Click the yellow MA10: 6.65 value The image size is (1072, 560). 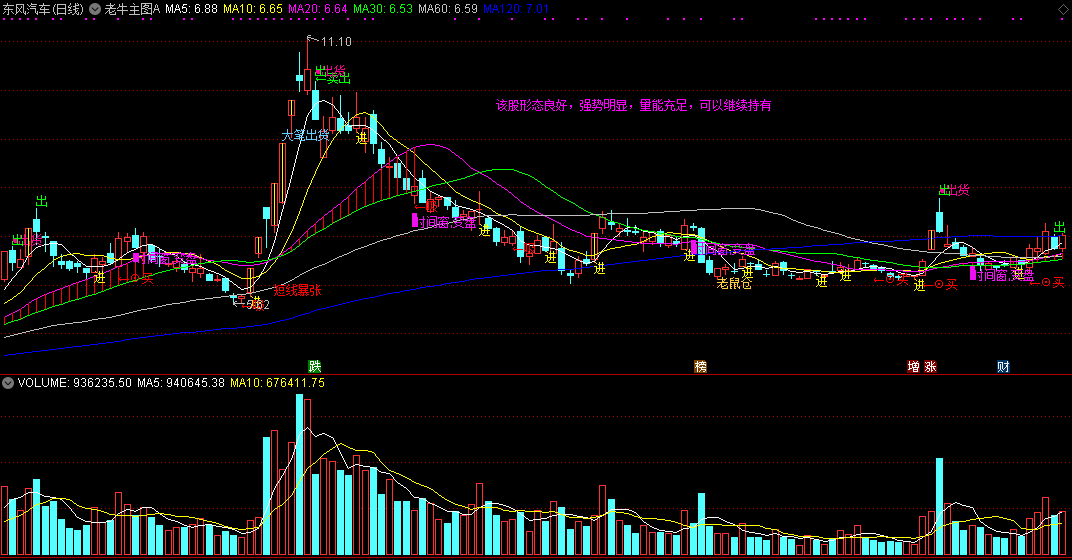click(x=253, y=9)
